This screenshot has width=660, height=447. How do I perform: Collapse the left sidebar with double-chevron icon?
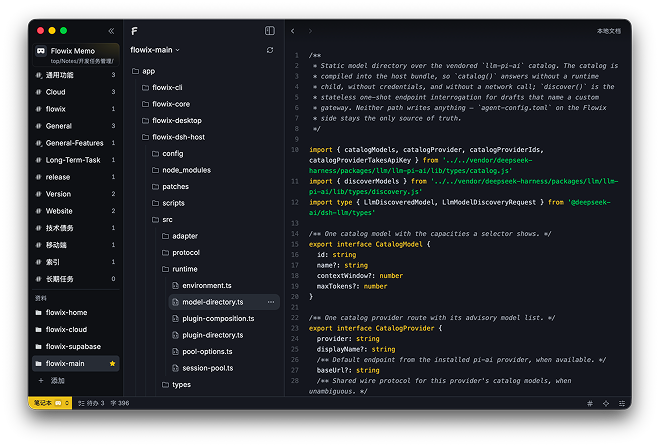pos(111,31)
